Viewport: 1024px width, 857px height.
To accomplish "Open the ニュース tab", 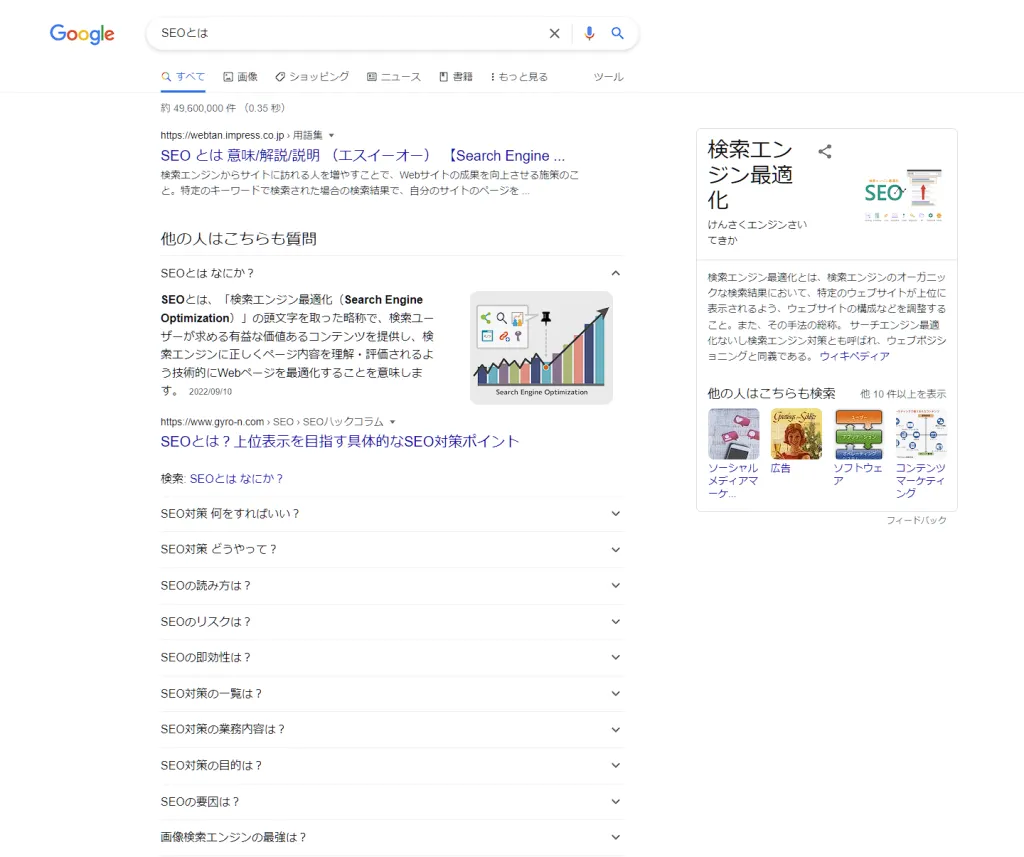I will [x=394, y=77].
